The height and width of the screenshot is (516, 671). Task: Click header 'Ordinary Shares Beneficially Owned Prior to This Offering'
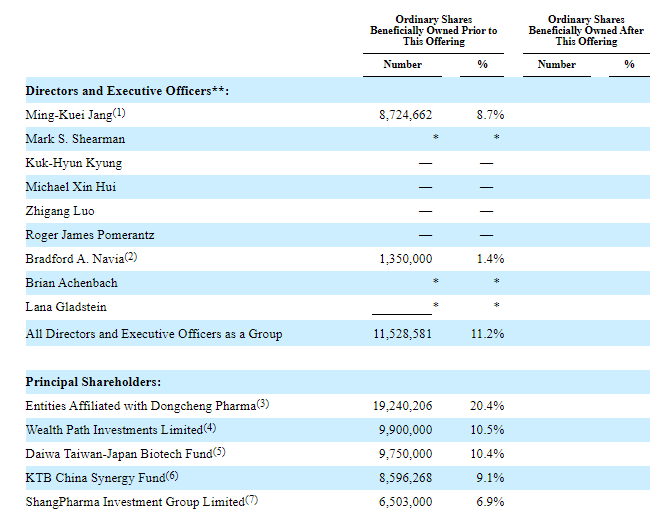tap(433, 30)
